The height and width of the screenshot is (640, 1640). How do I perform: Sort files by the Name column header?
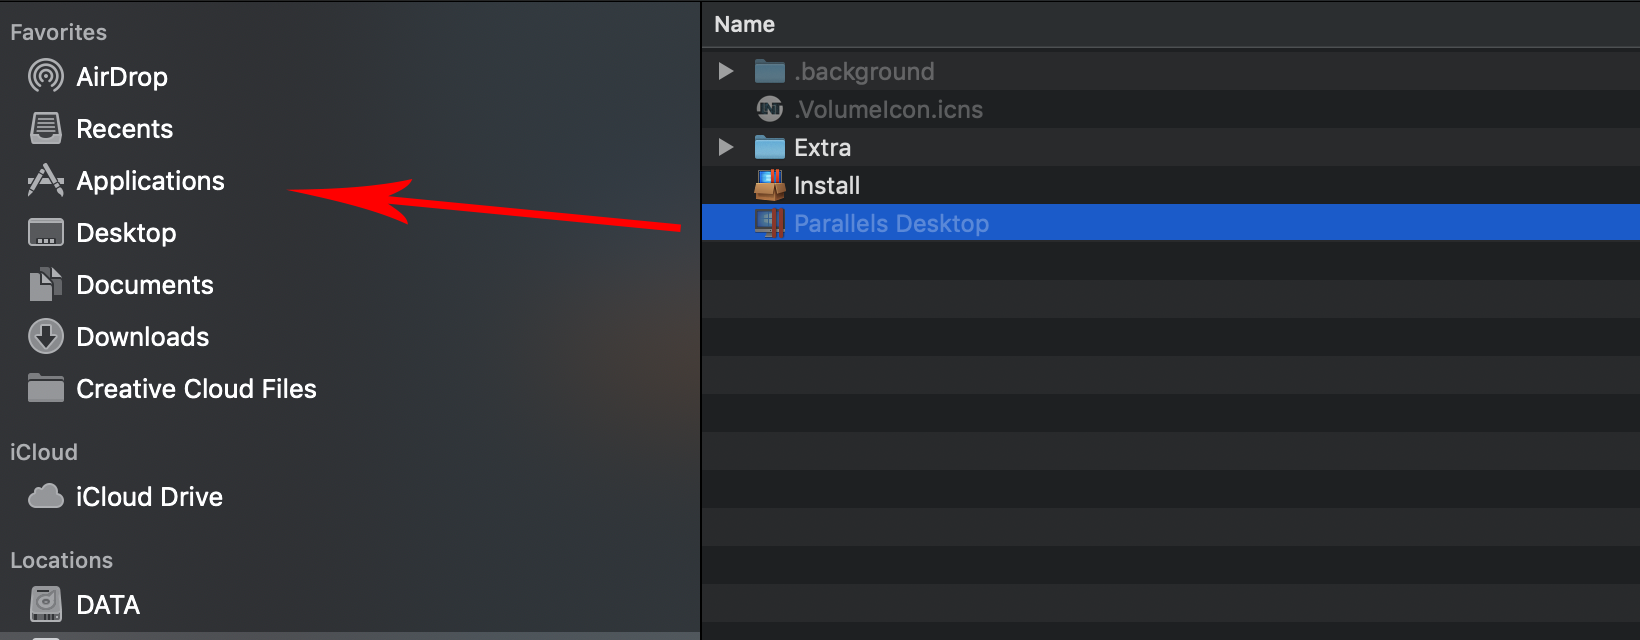pyautogui.click(x=745, y=25)
